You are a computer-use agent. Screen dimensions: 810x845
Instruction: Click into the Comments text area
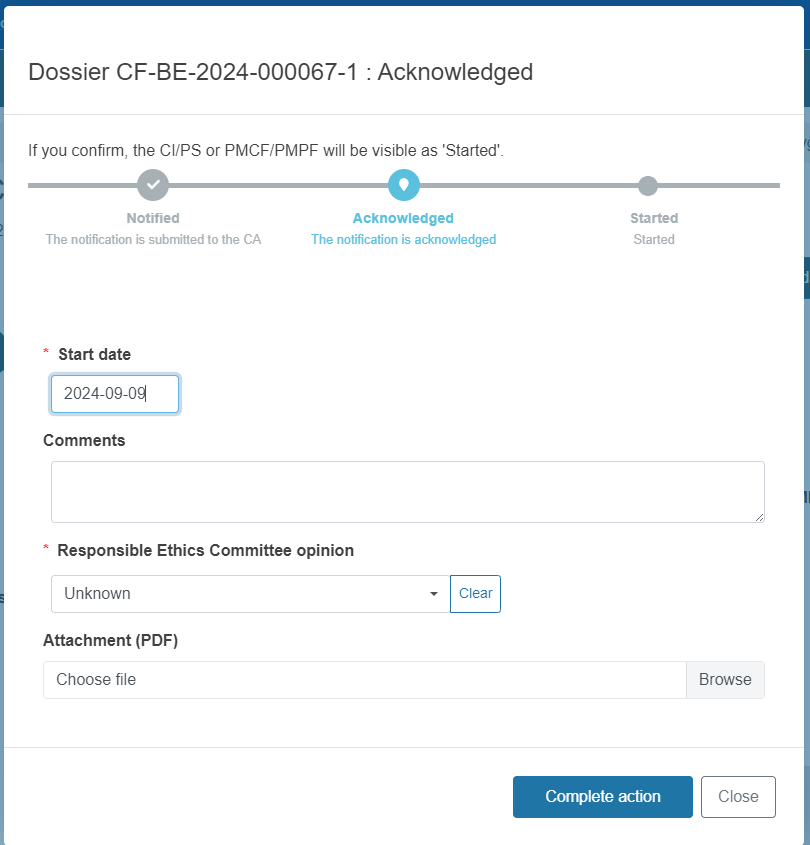click(407, 491)
